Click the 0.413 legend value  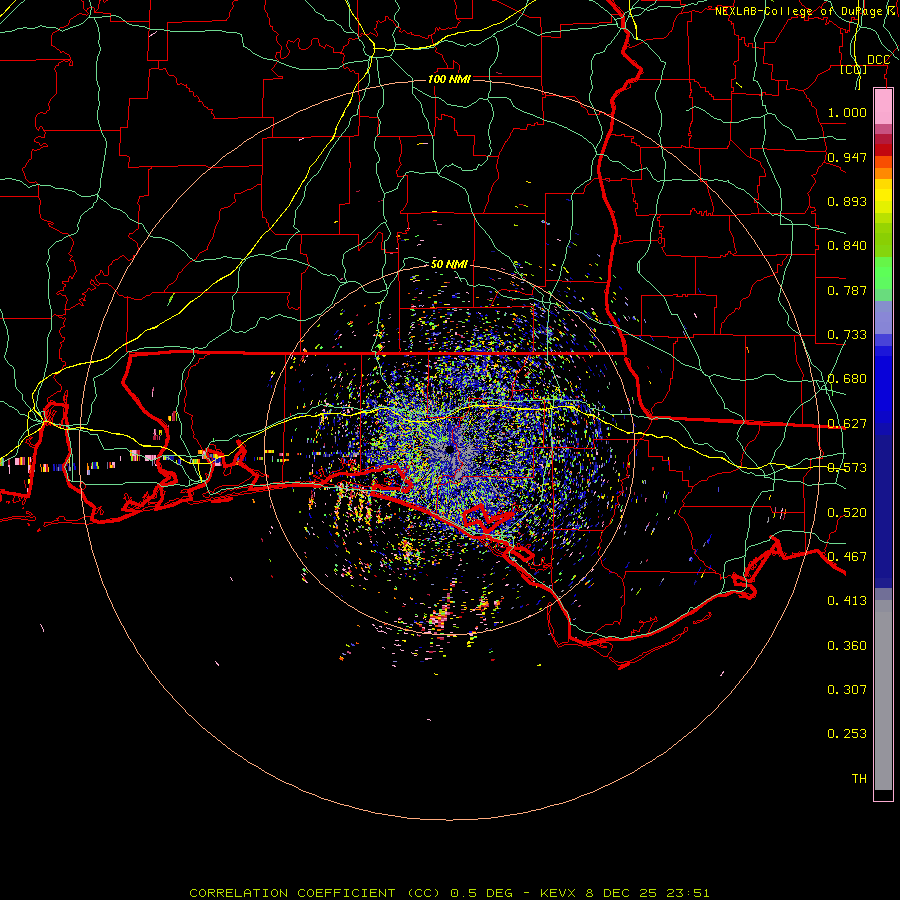[847, 601]
